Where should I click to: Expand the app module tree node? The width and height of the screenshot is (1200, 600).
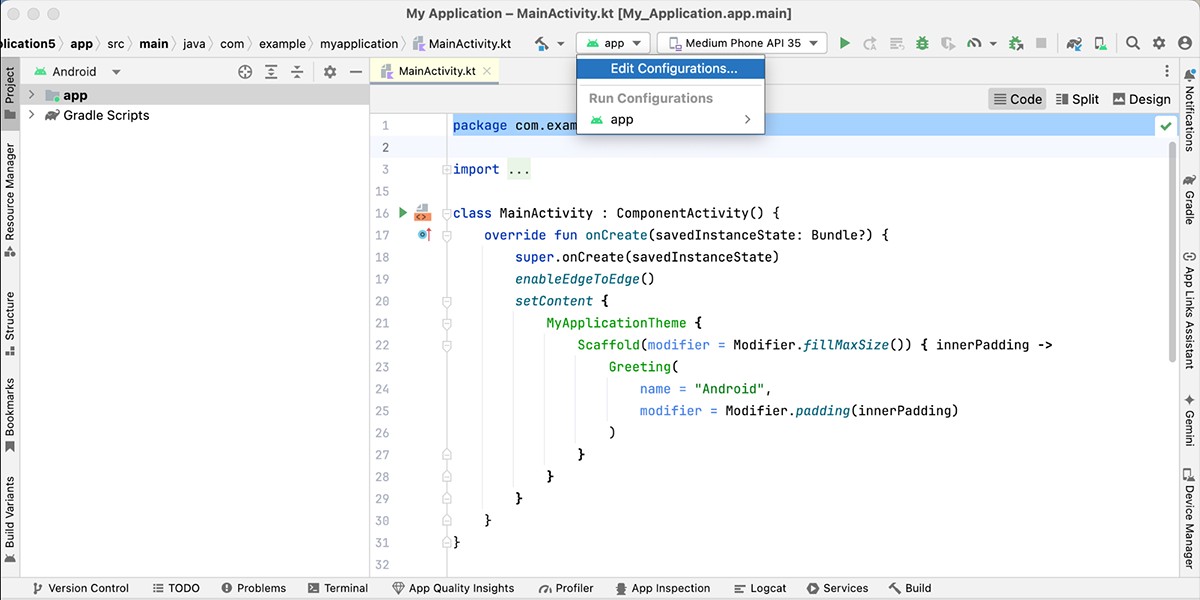click(x=32, y=95)
